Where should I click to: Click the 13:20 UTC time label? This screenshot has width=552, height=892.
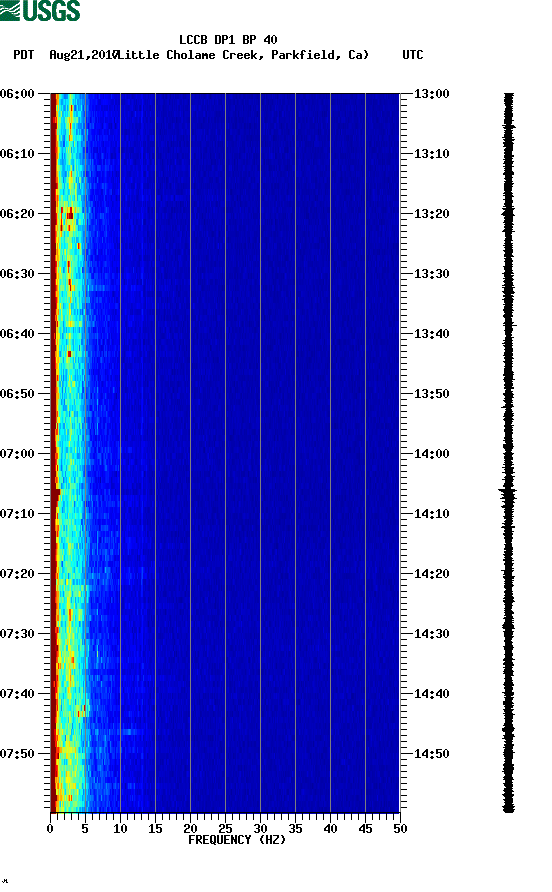[431, 213]
